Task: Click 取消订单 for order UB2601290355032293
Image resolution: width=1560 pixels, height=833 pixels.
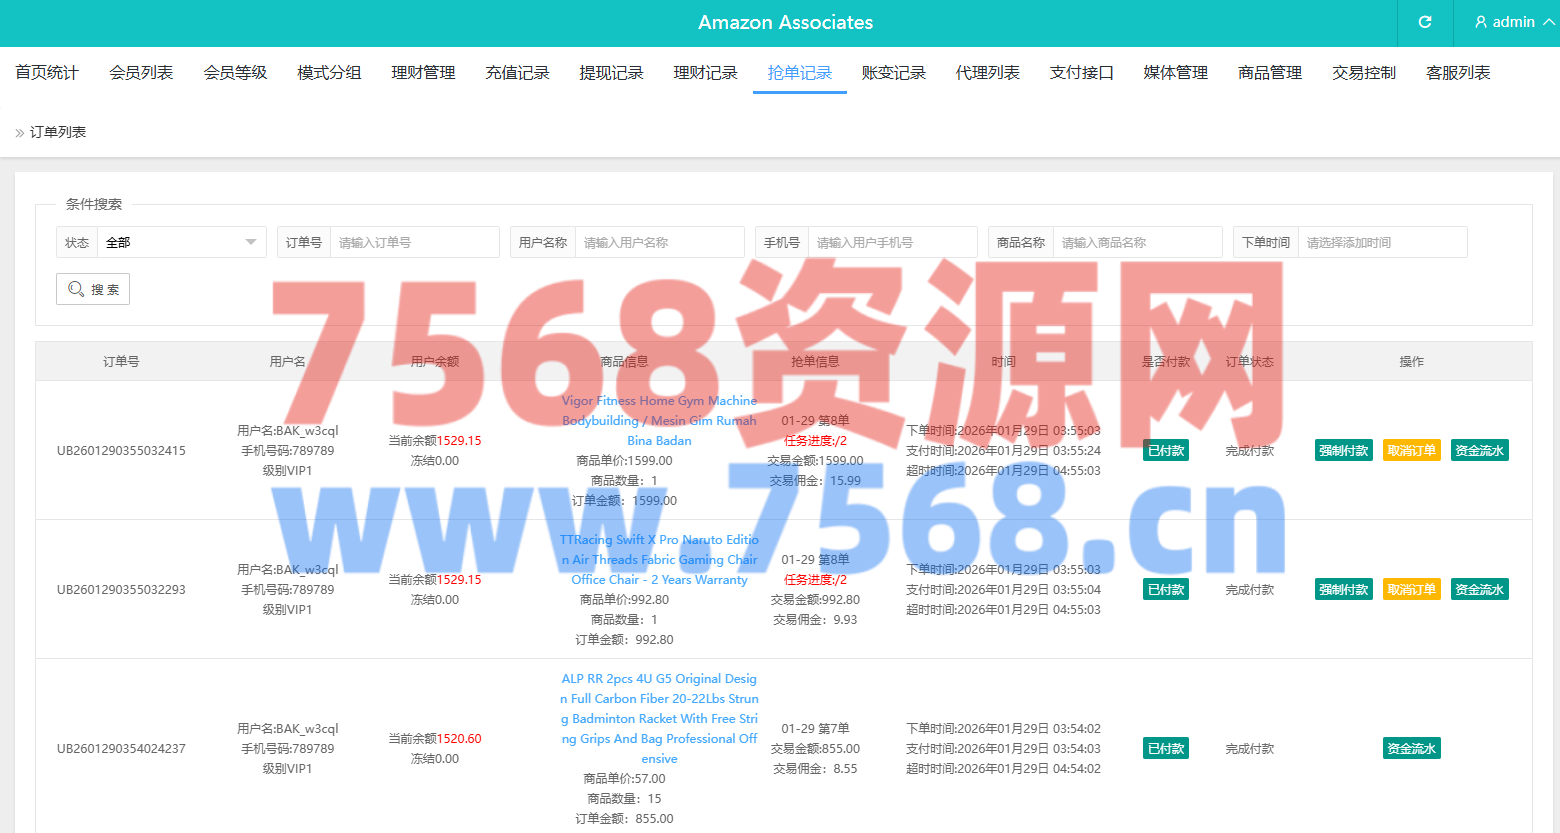Action: point(1411,589)
